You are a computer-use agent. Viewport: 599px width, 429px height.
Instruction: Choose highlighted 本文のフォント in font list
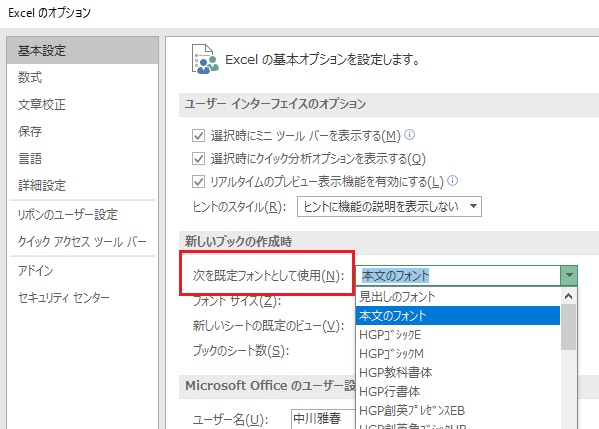(x=458, y=316)
